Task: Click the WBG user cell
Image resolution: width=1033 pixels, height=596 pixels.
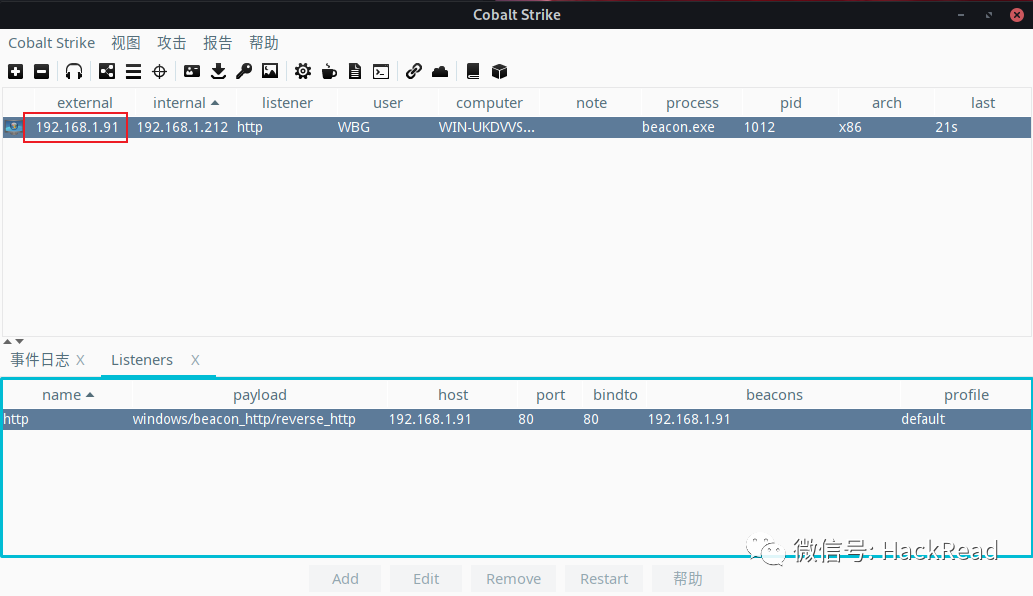Action: pos(354,127)
